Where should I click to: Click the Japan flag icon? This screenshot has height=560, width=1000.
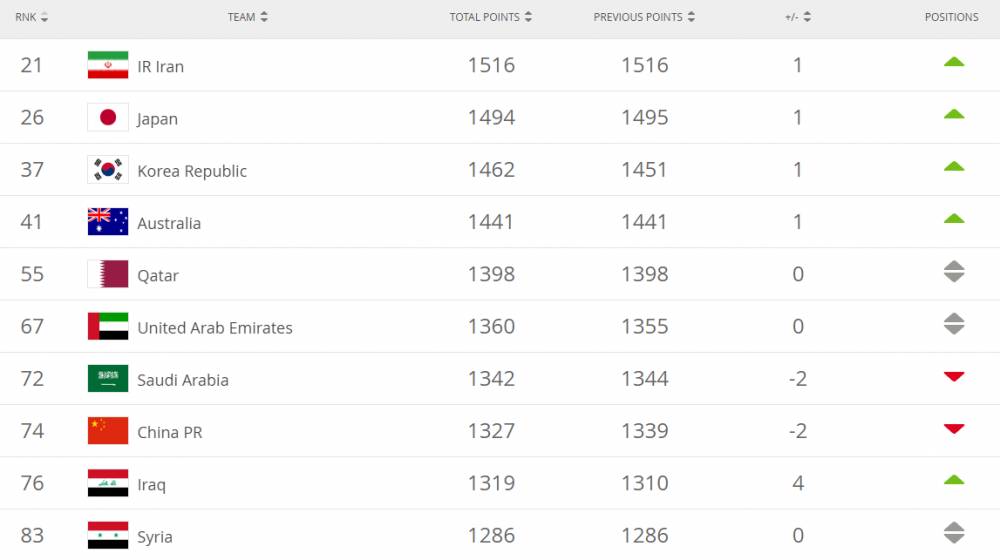tap(108, 118)
